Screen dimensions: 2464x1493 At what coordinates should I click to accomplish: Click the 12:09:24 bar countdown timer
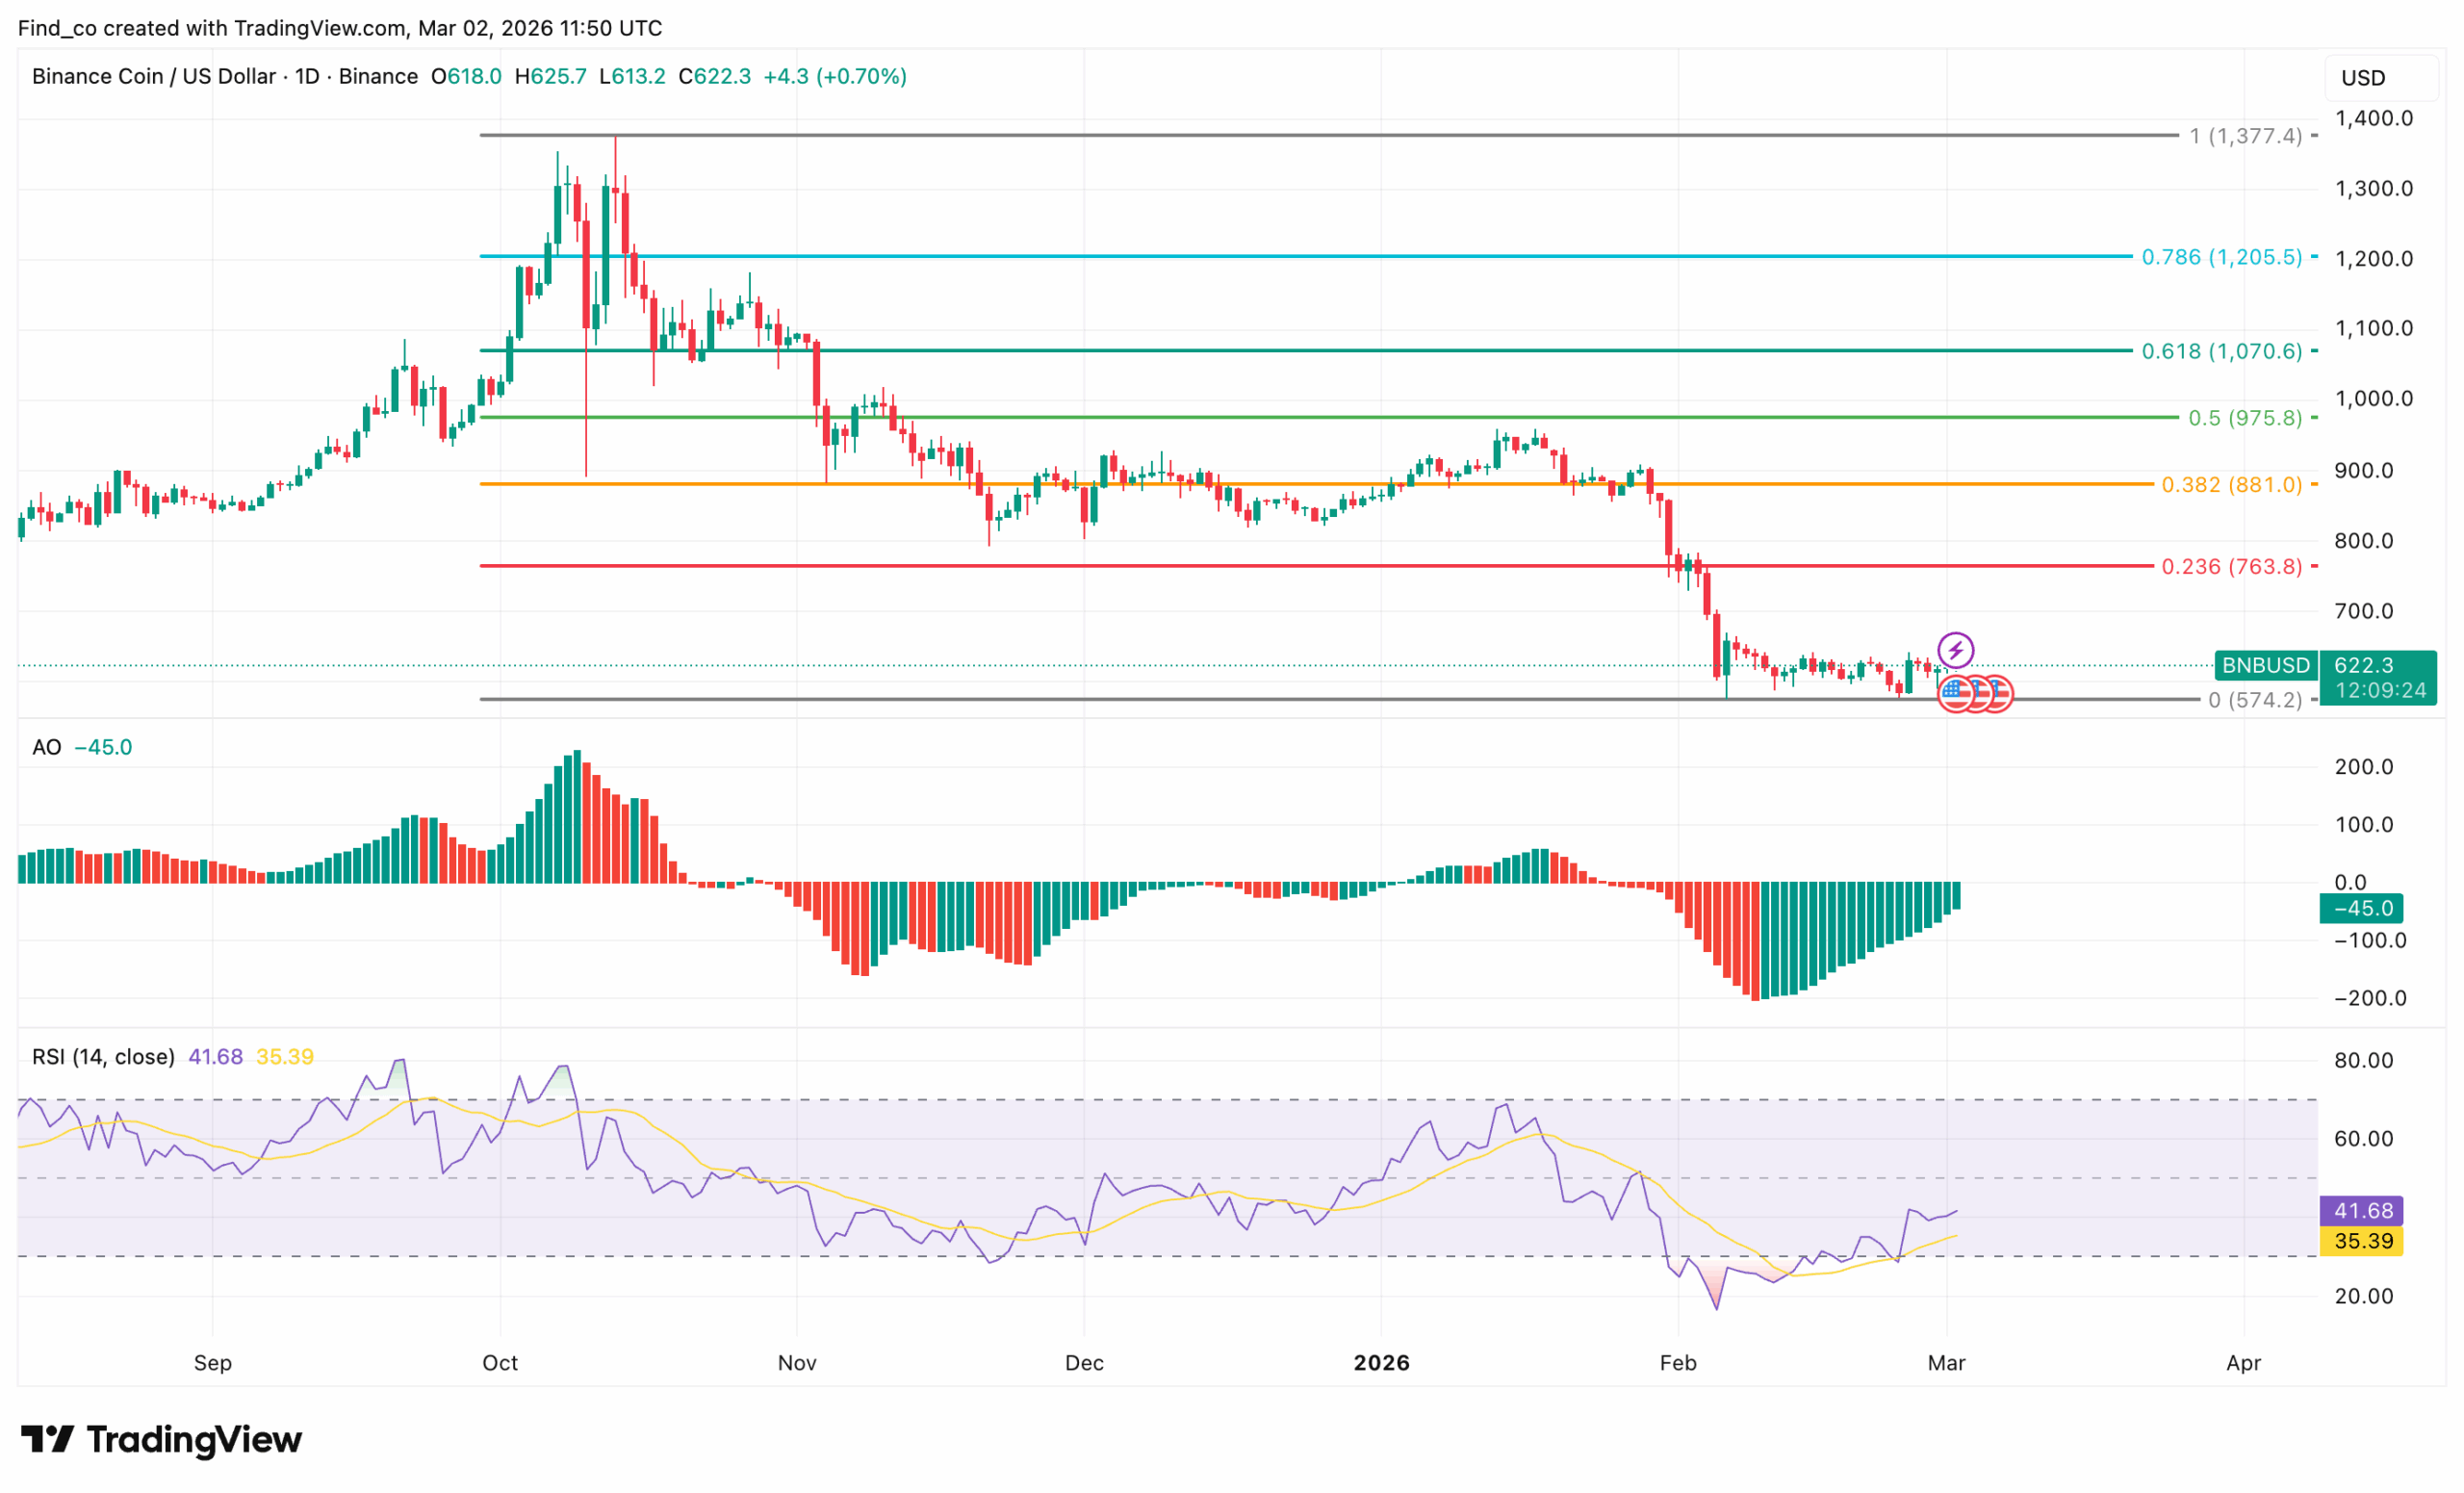click(x=2379, y=691)
